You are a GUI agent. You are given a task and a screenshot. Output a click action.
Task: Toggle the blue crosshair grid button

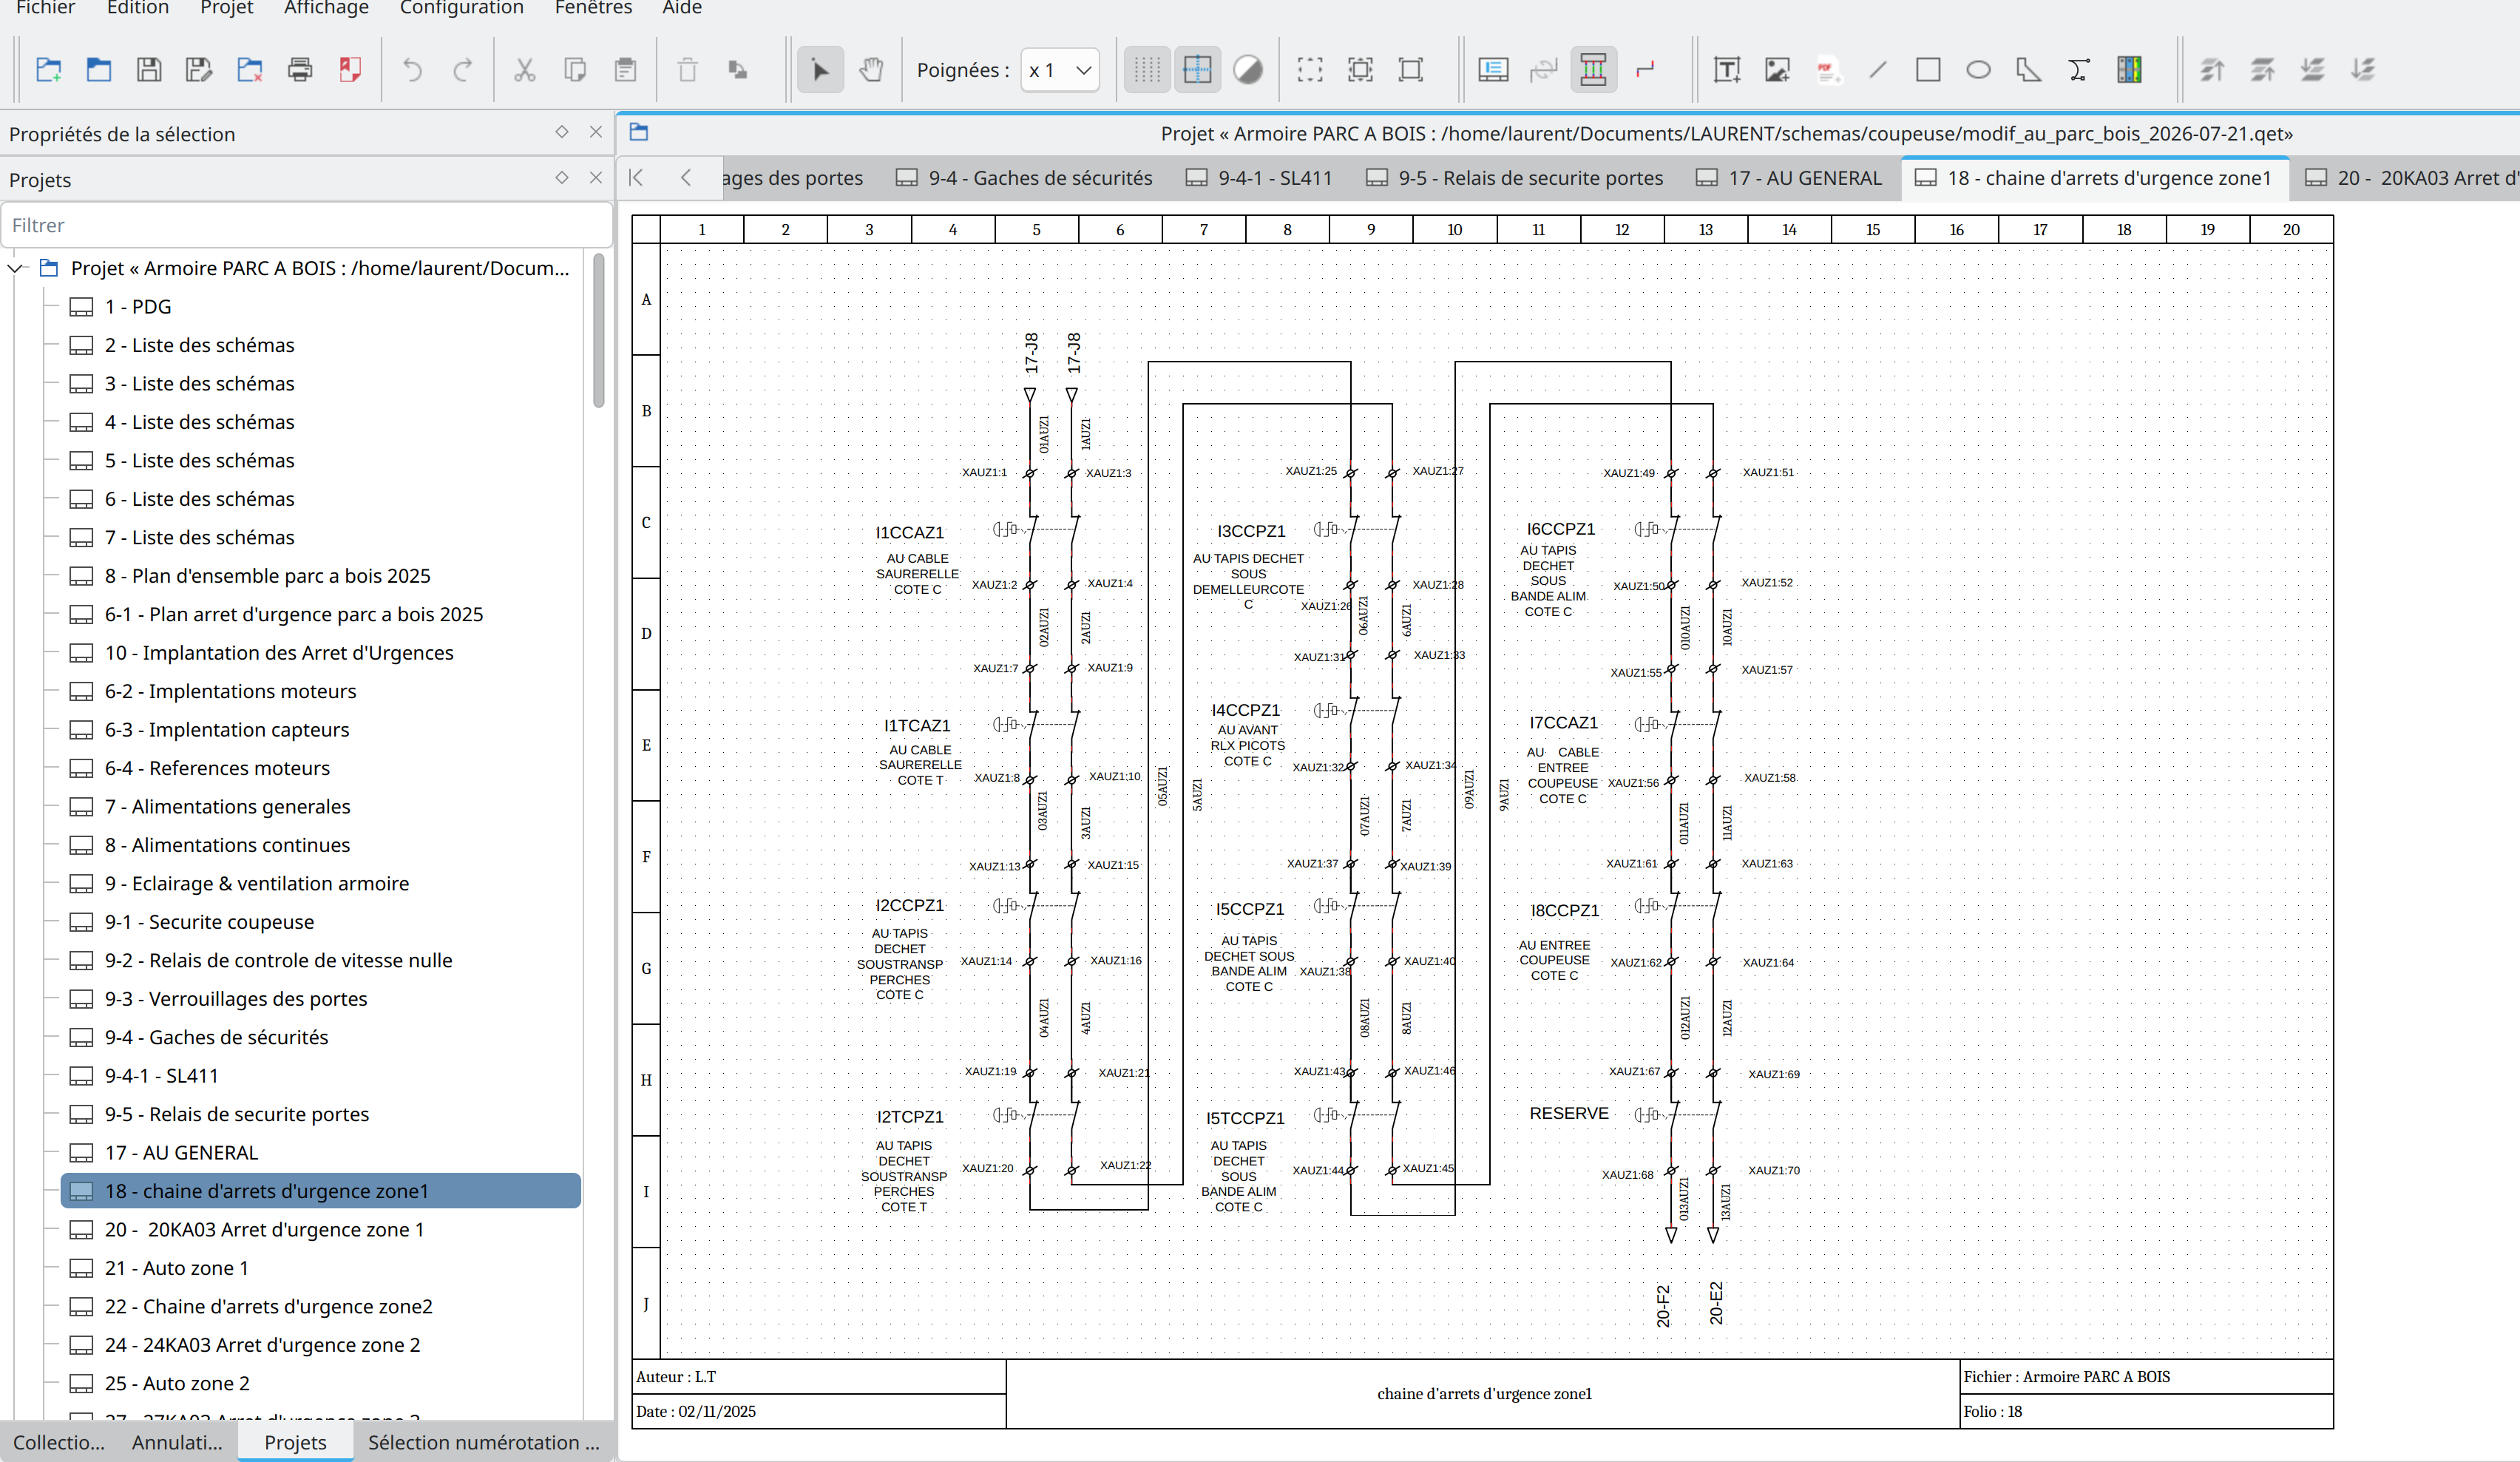point(1197,70)
